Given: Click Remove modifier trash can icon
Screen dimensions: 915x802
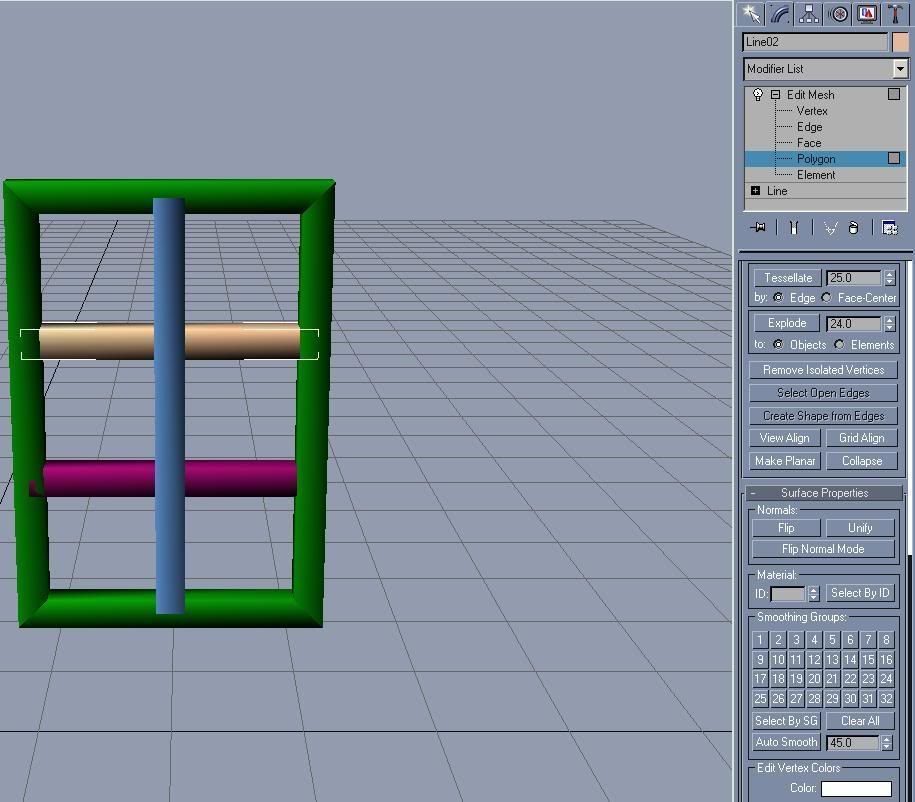Looking at the screenshot, I should click(x=853, y=228).
